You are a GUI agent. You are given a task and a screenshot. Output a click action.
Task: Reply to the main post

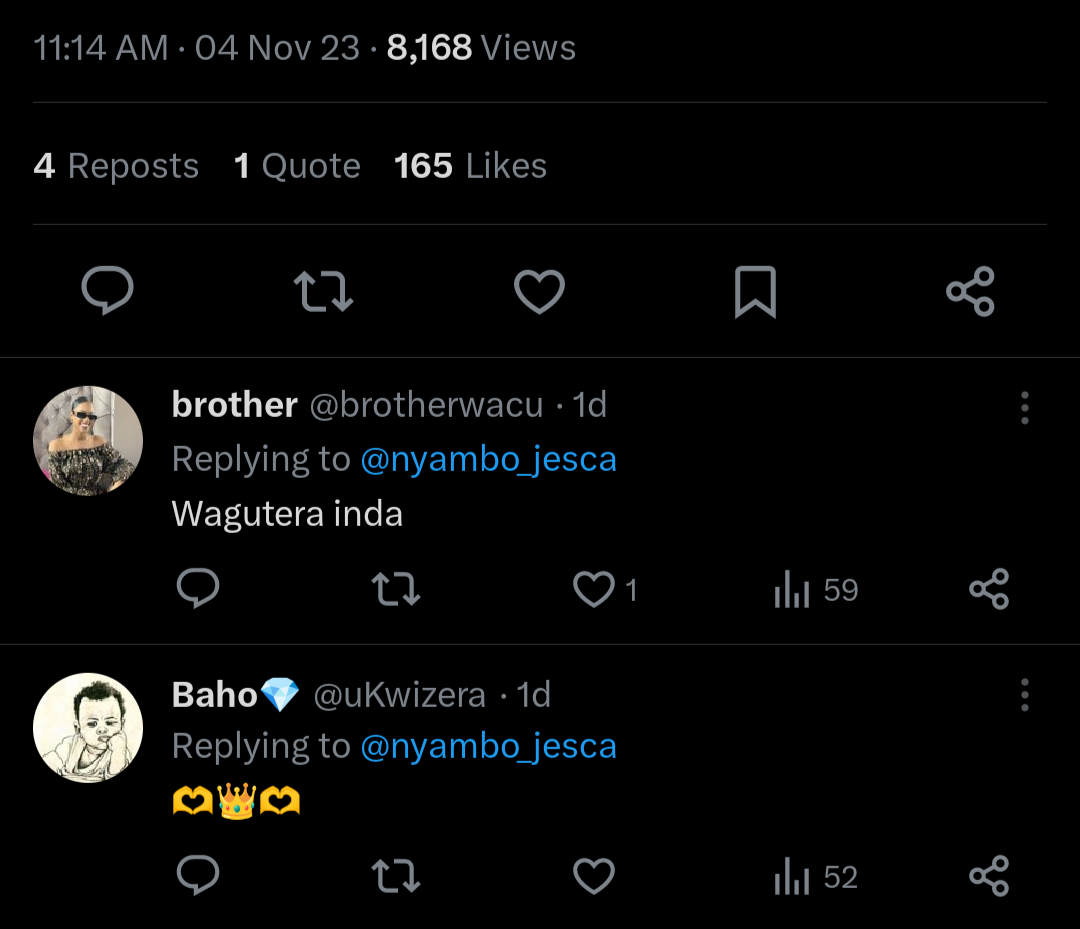click(107, 291)
